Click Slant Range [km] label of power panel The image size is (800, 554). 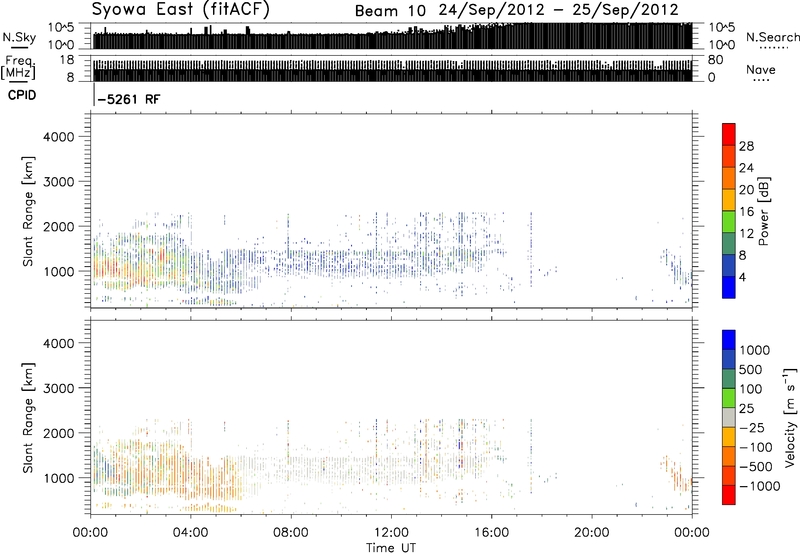[x=28, y=211]
